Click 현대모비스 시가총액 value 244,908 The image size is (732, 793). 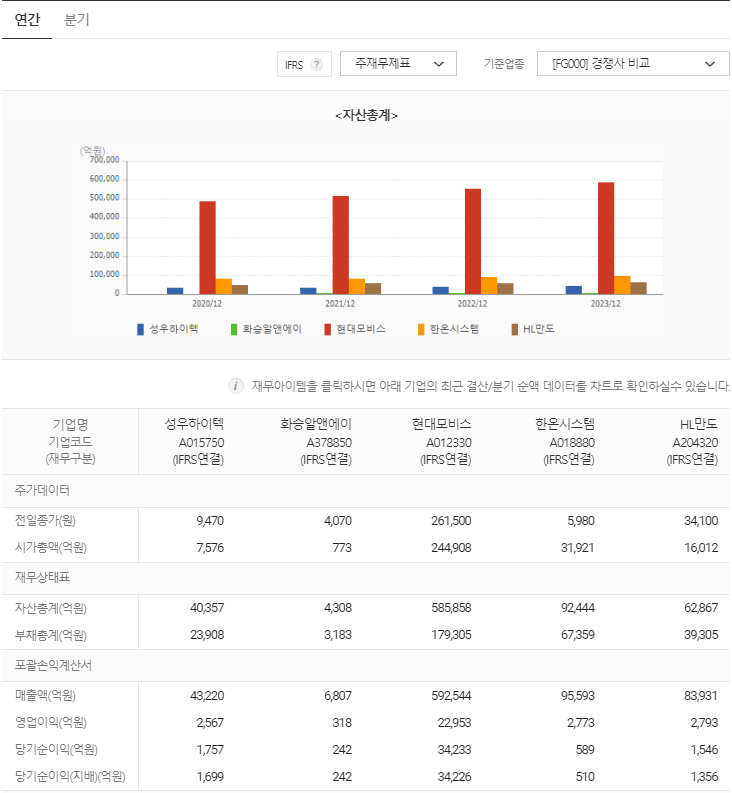[x=451, y=548]
